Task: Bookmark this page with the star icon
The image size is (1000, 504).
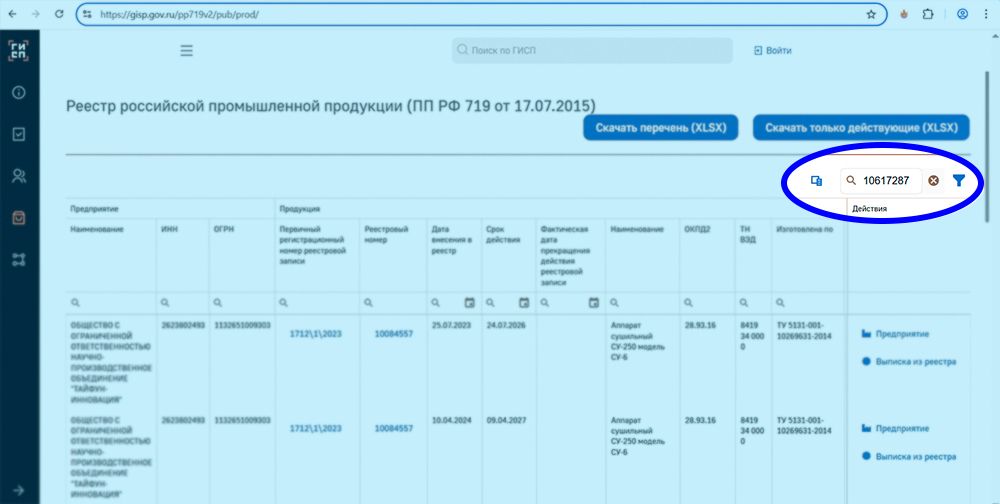Action: (x=871, y=14)
